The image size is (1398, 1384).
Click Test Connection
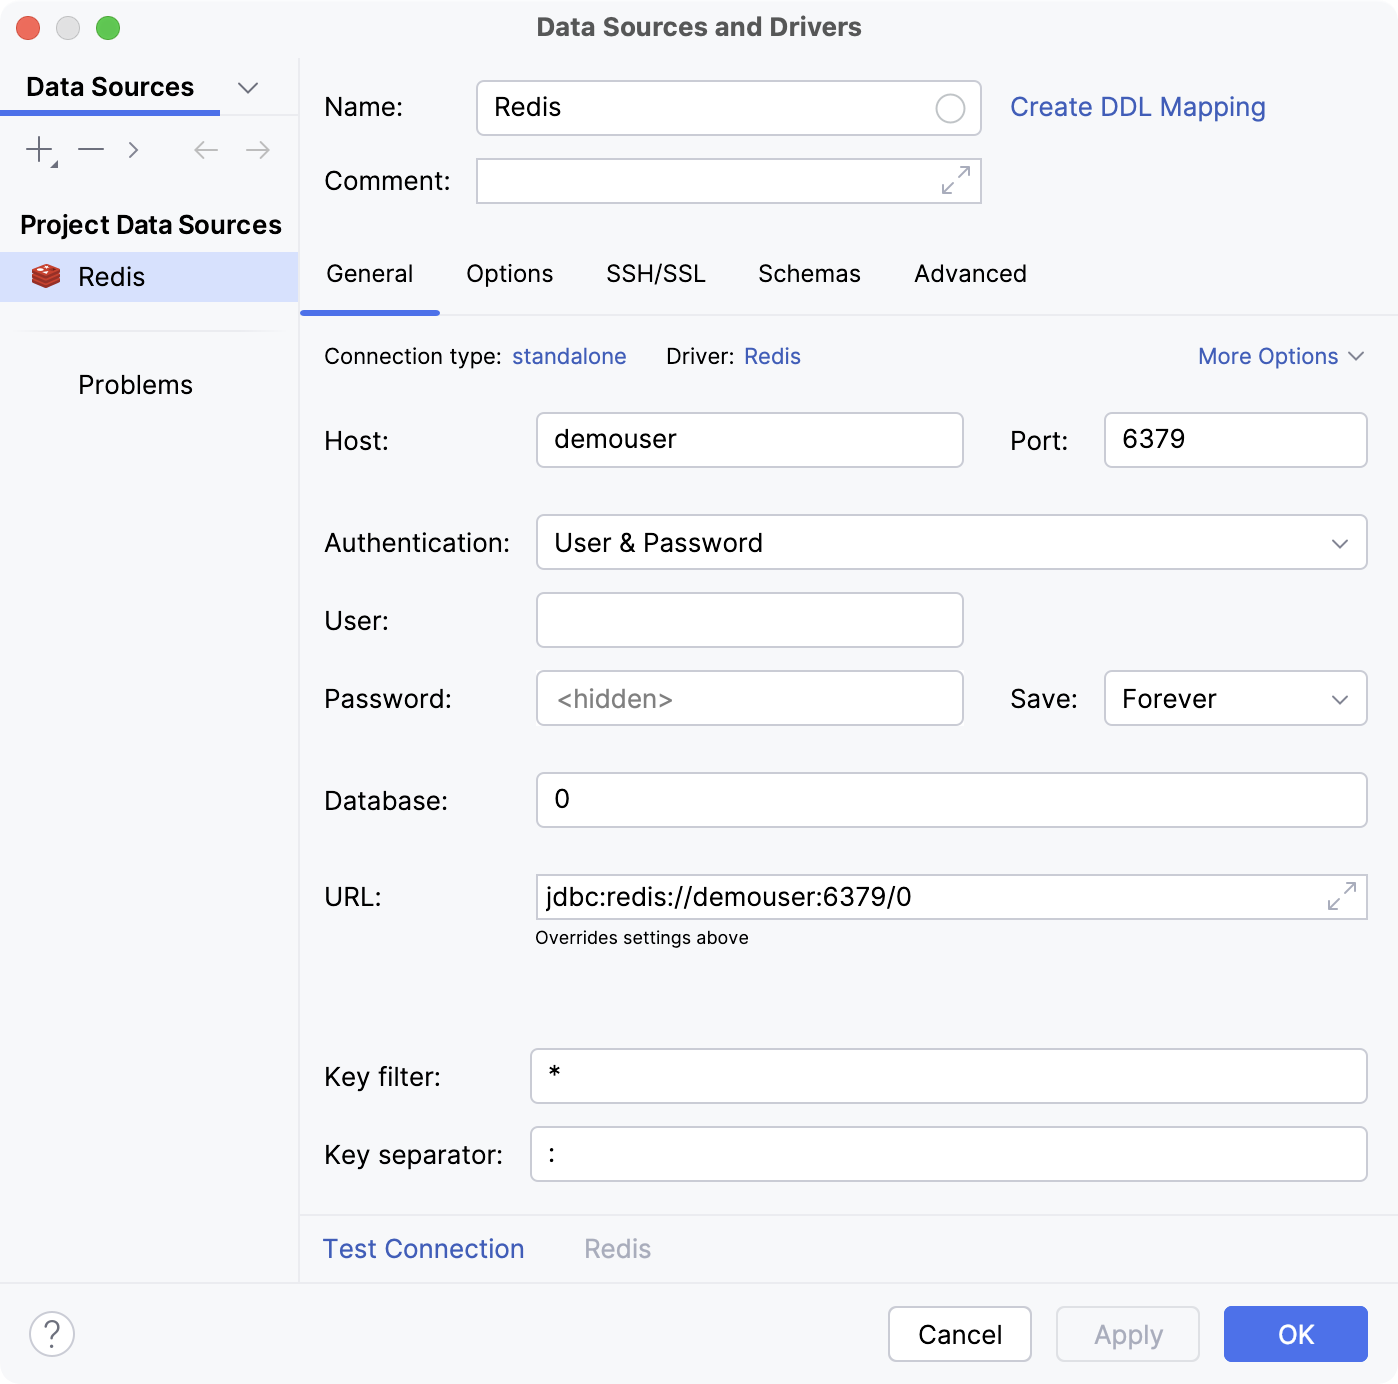click(x=423, y=1248)
